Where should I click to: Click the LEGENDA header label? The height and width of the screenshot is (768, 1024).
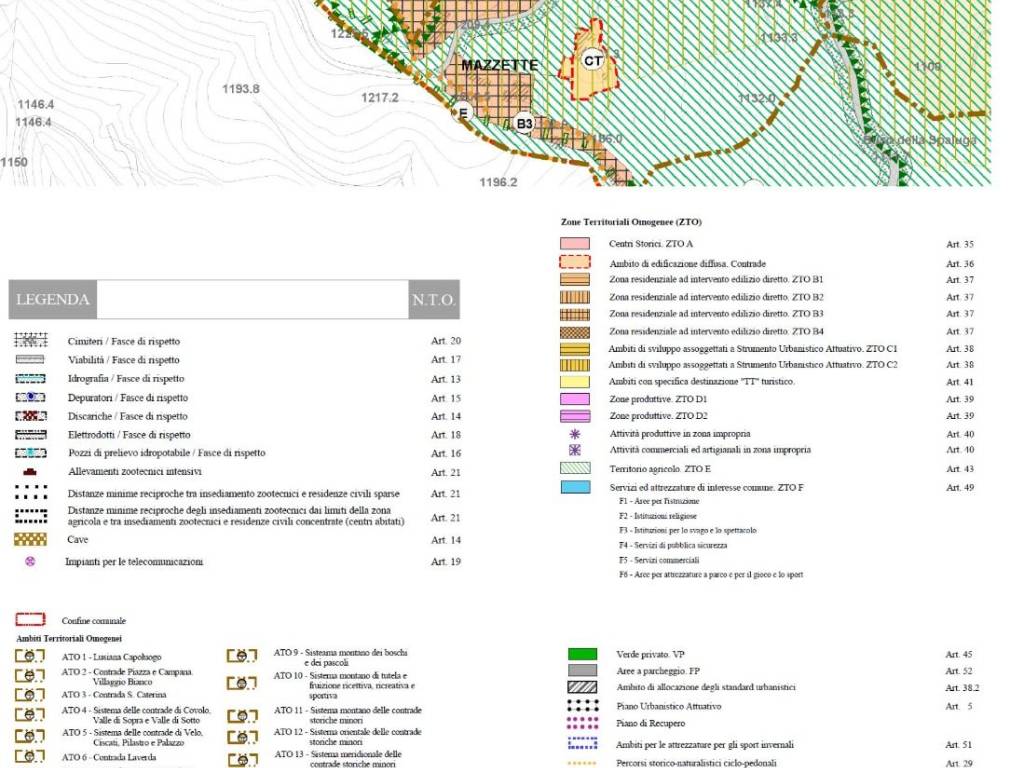[52, 300]
